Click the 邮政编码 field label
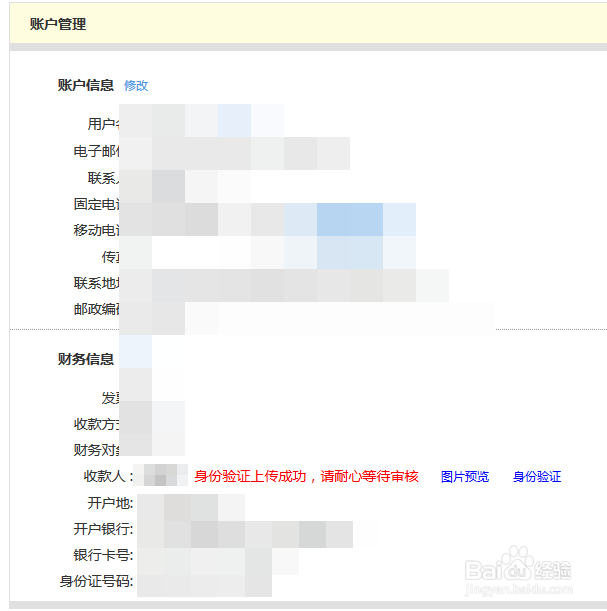 tap(96, 309)
